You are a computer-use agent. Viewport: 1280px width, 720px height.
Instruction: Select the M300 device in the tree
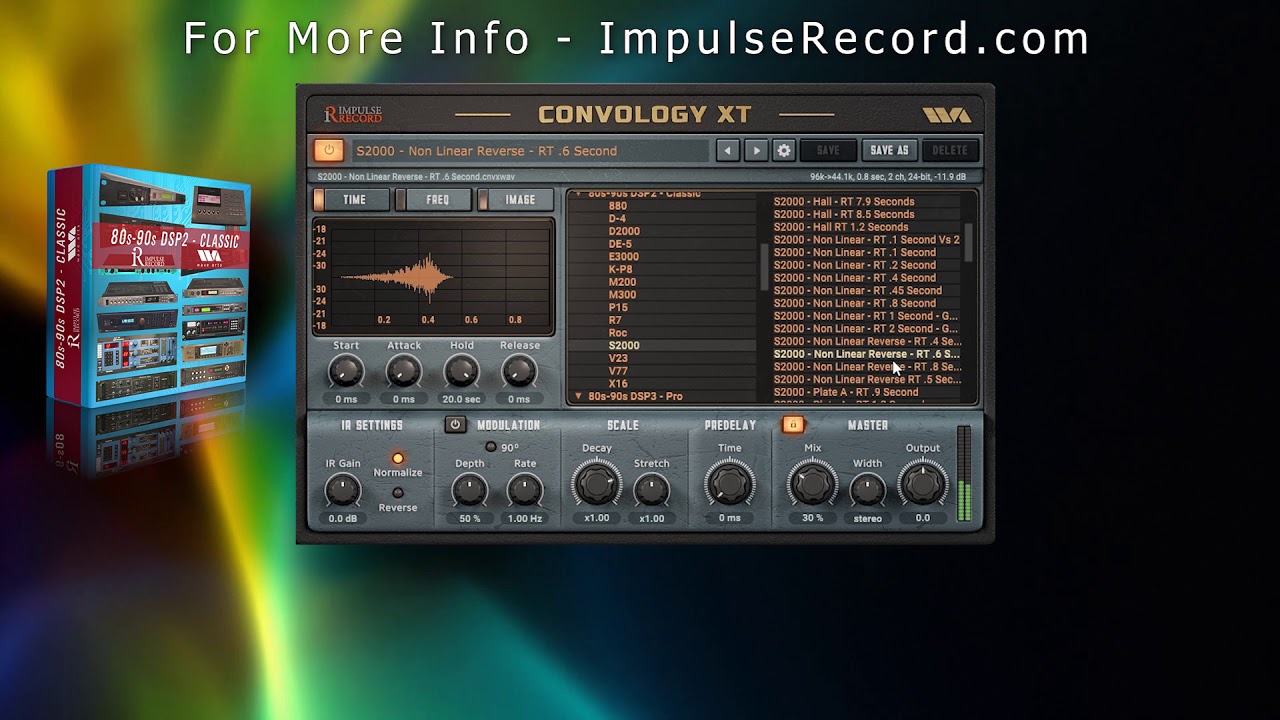coord(622,295)
